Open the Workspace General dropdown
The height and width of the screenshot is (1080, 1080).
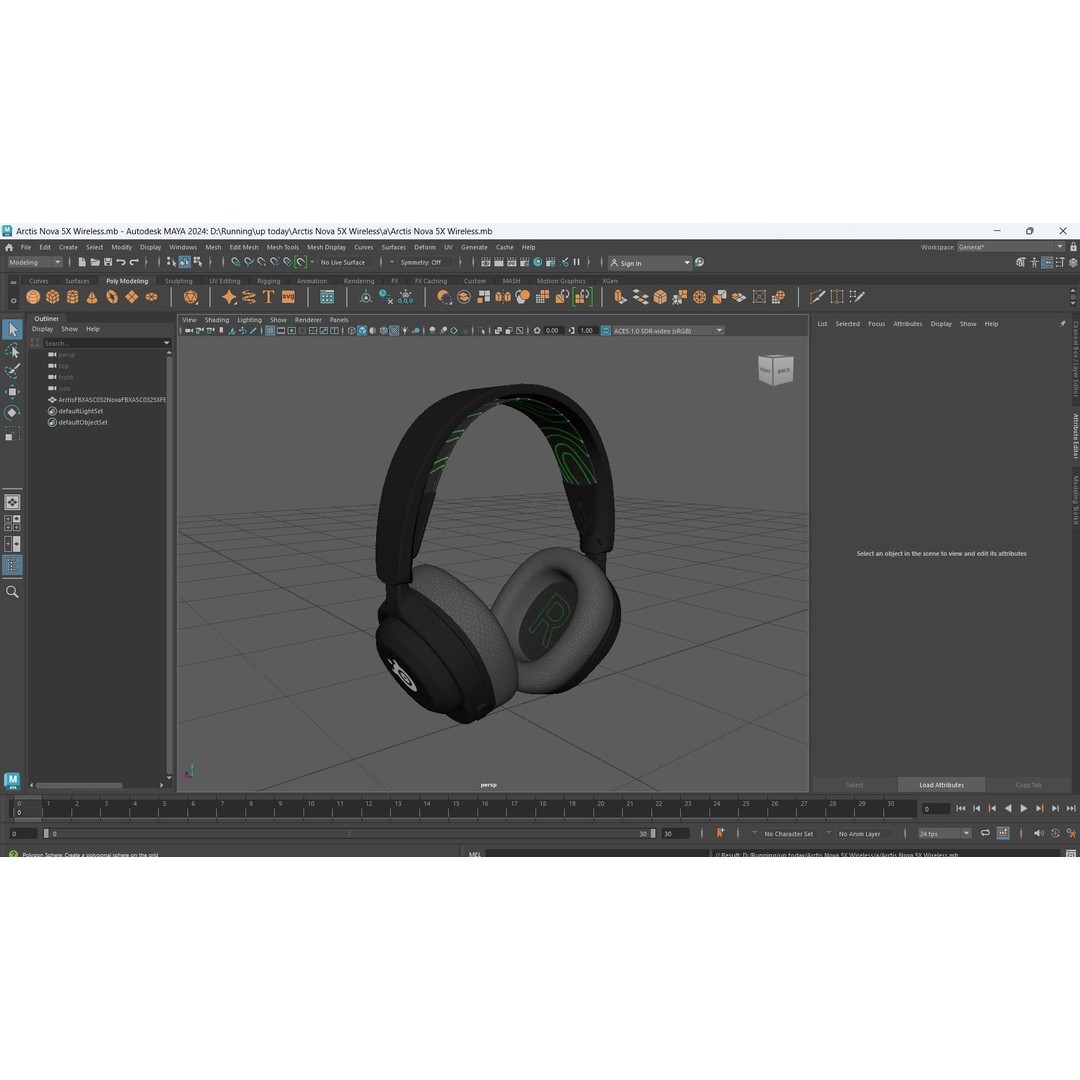pyautogui.click(x=1011, y=247)
